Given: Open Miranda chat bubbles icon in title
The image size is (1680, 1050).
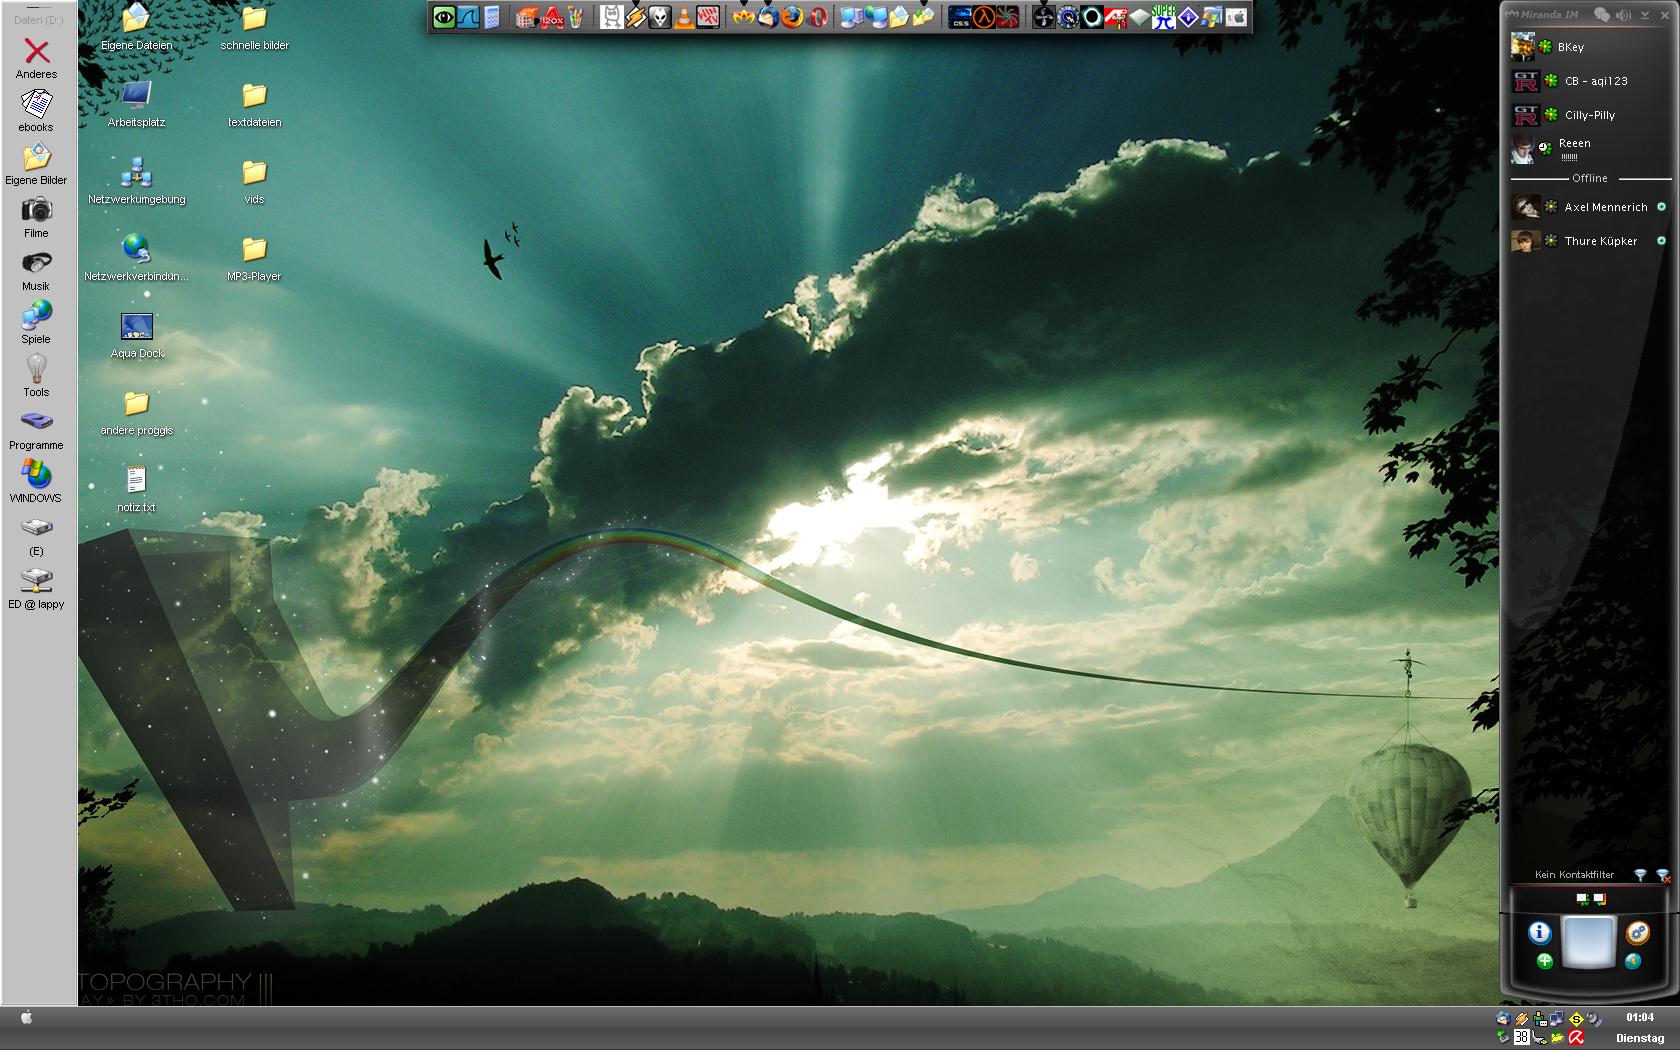Looking at the screenshot, I should pyautogui.click(x=1602, y=15).
